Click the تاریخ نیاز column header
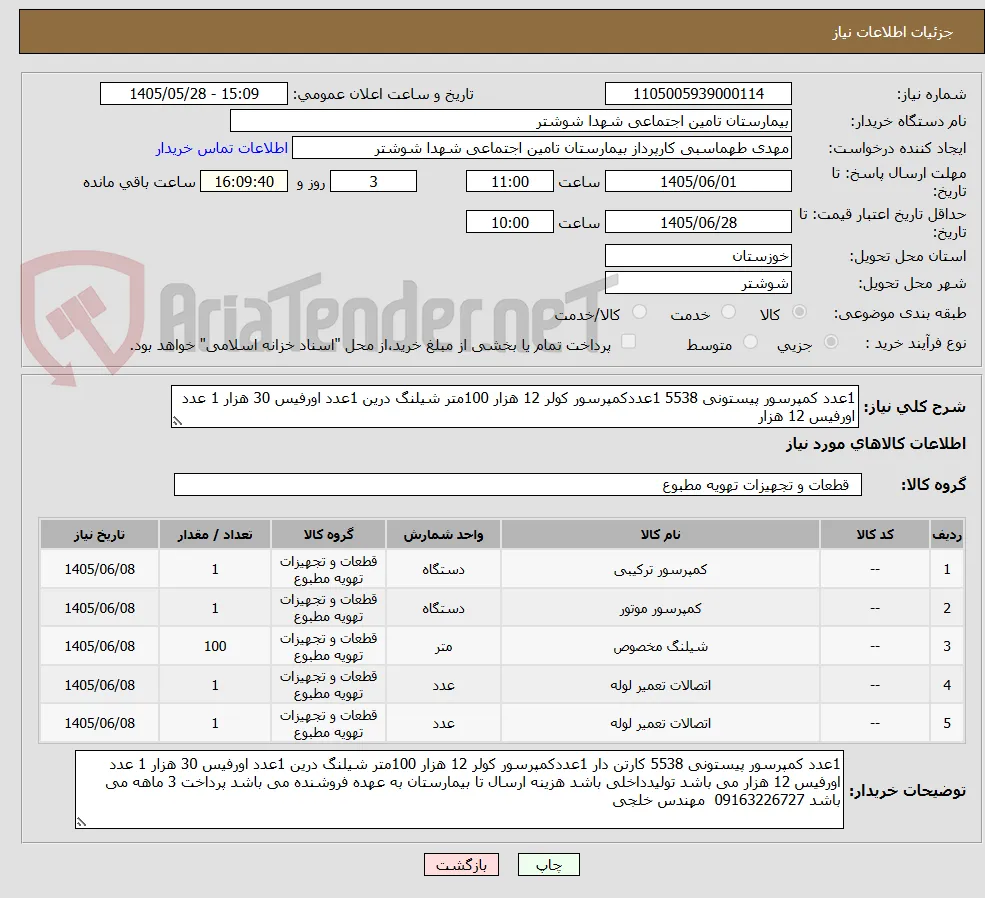 (99, 534)
